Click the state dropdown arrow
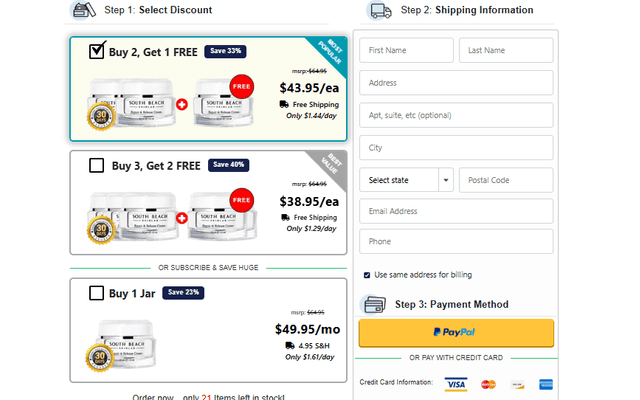 (x=445, y=180)
